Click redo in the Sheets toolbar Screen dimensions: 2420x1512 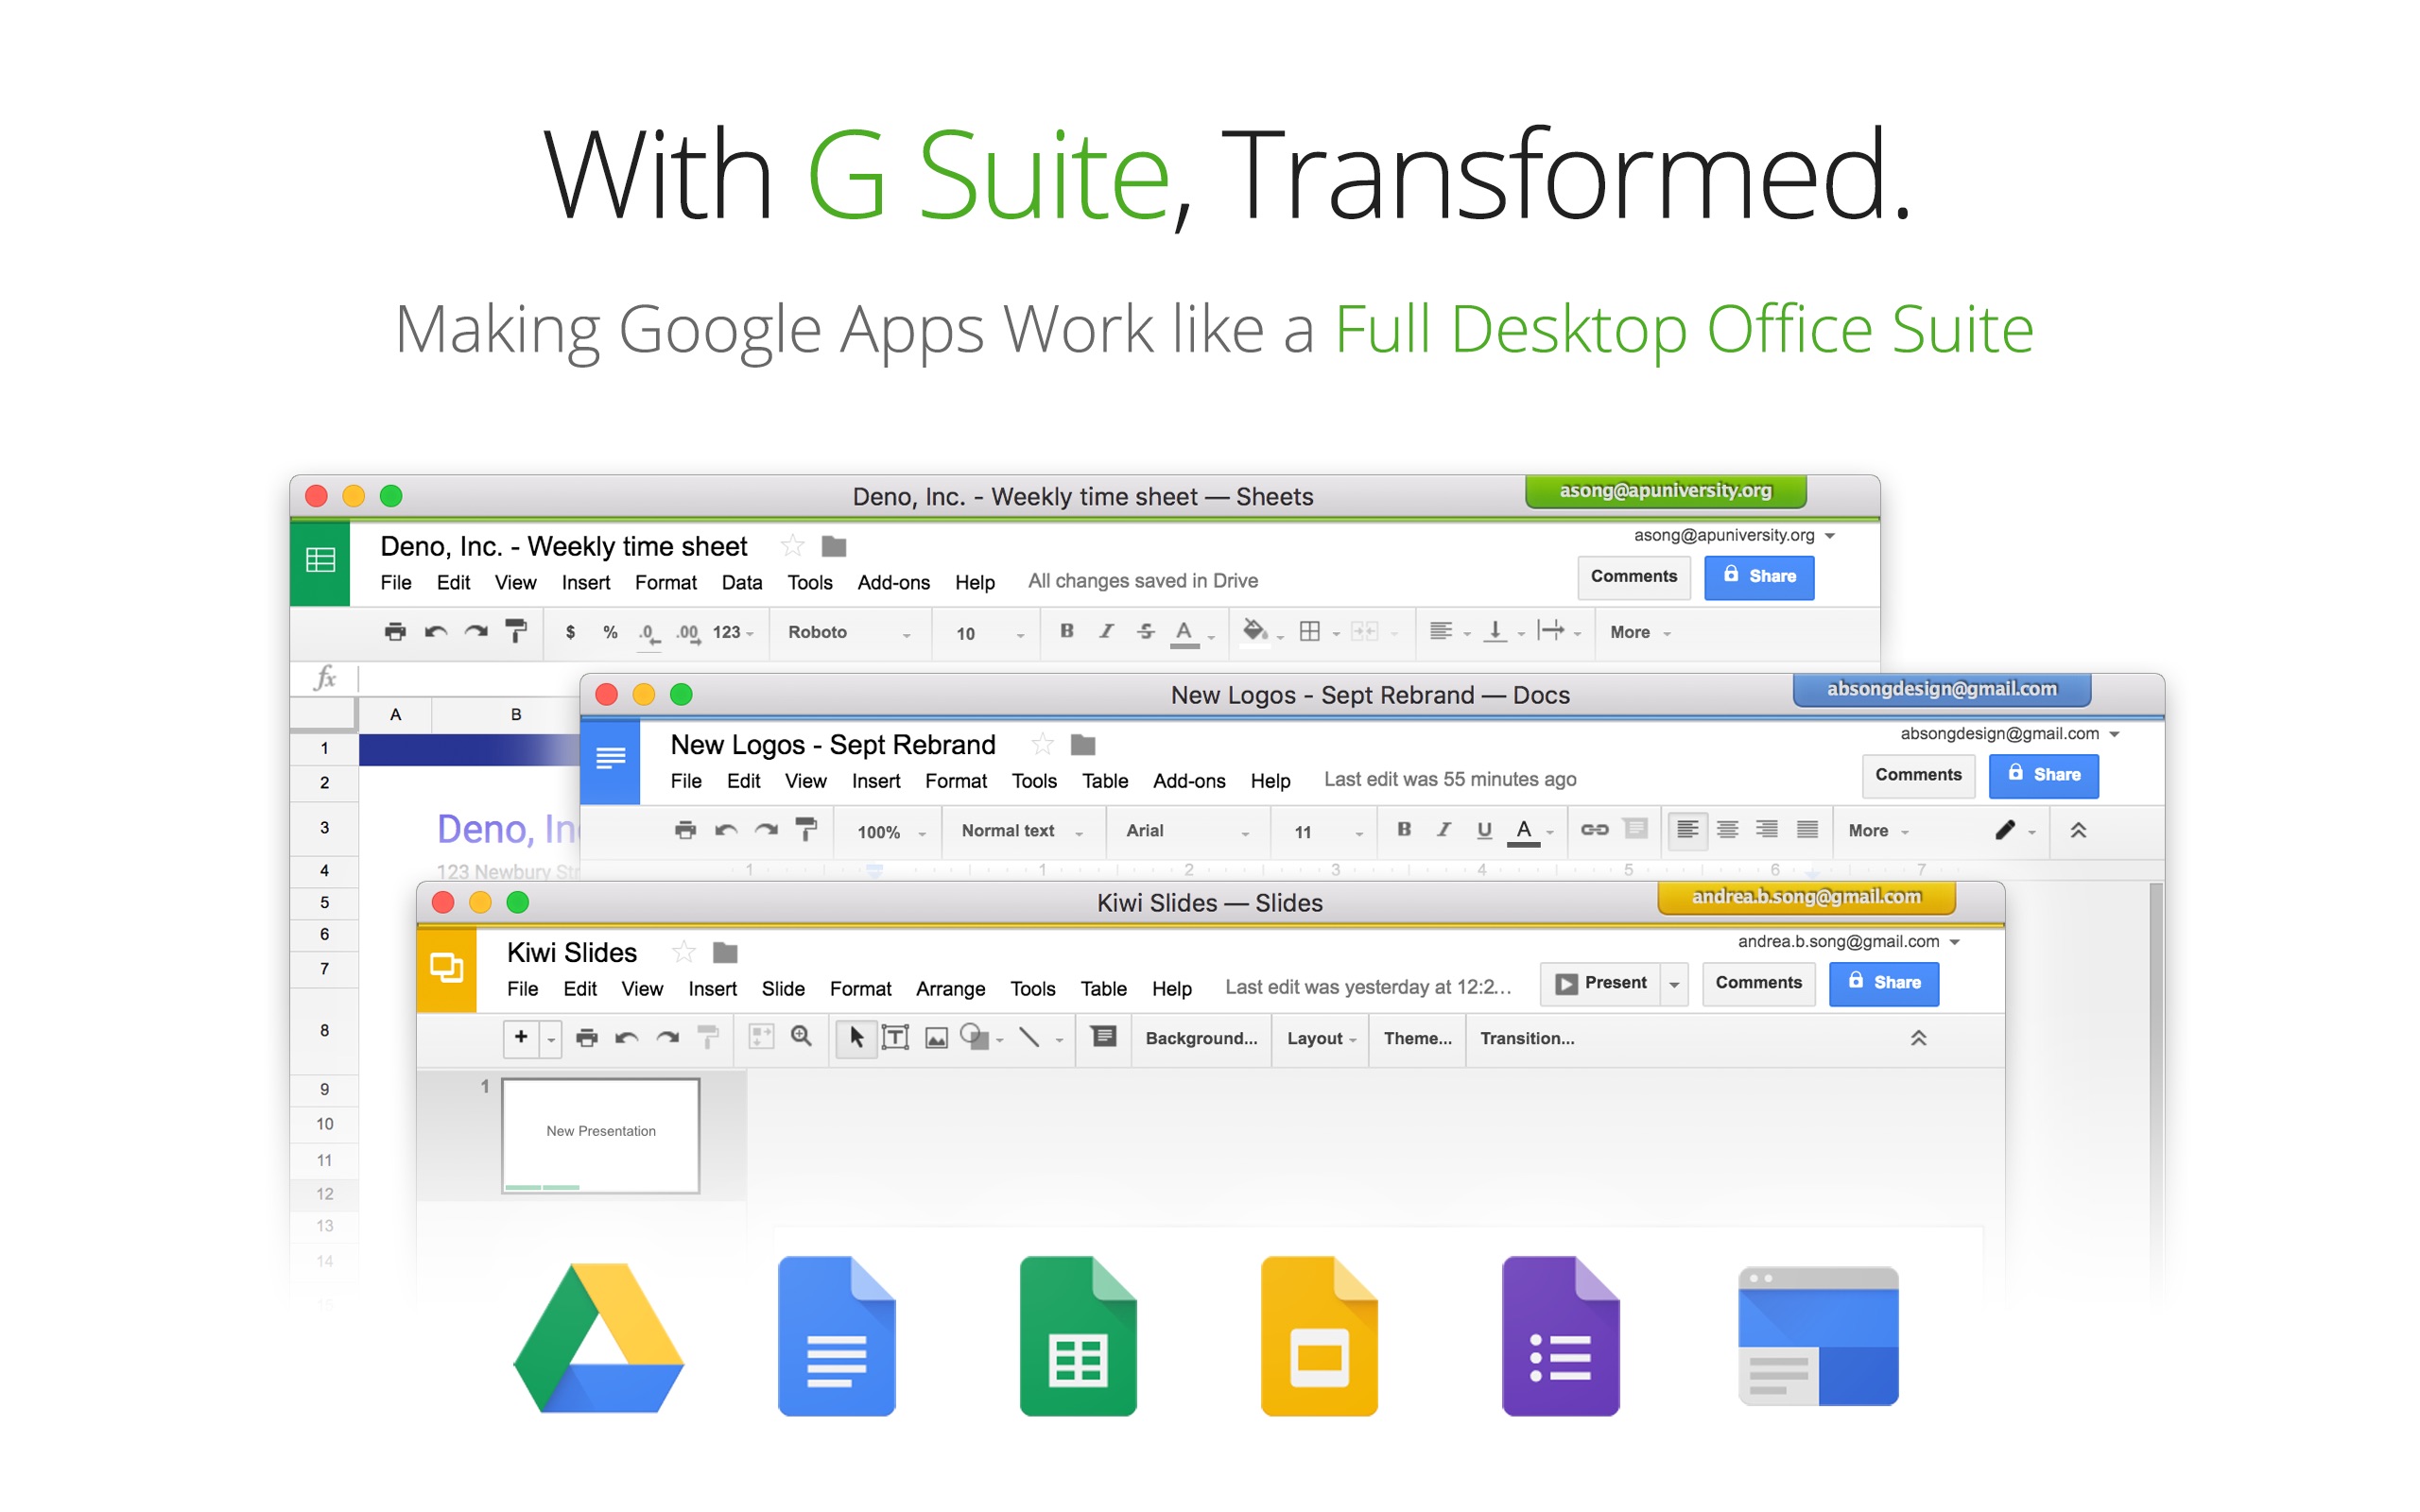476,632
